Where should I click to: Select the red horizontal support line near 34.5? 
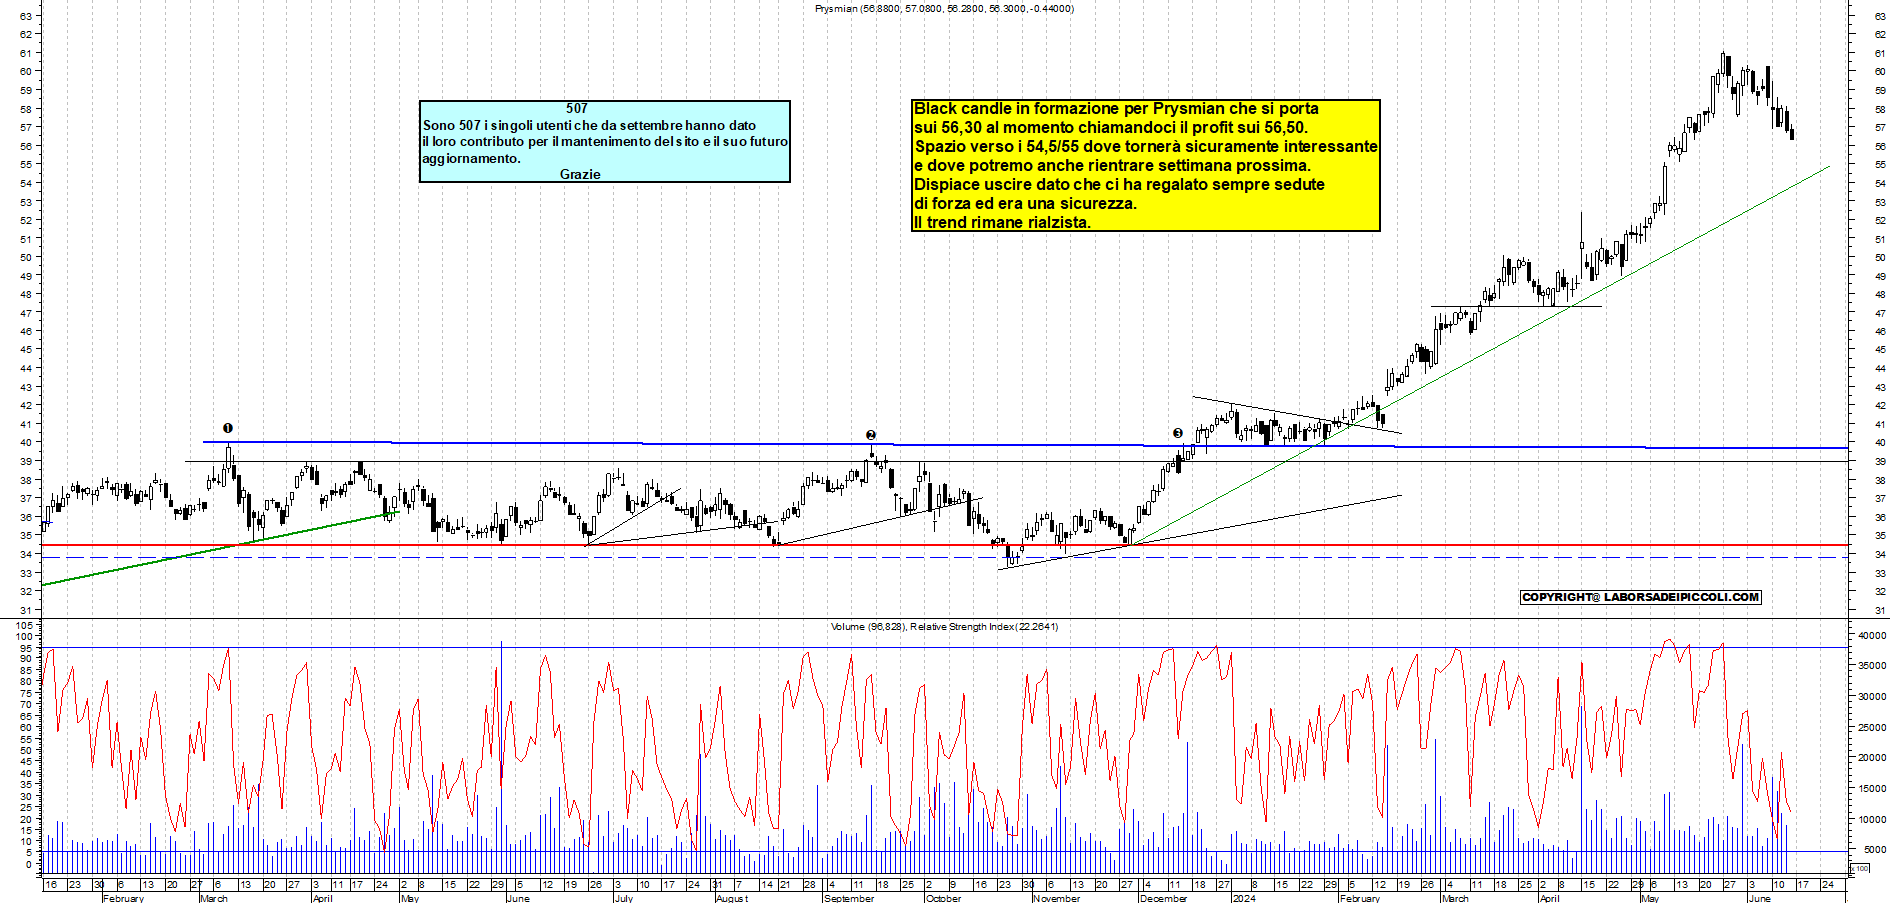point(944,545)
